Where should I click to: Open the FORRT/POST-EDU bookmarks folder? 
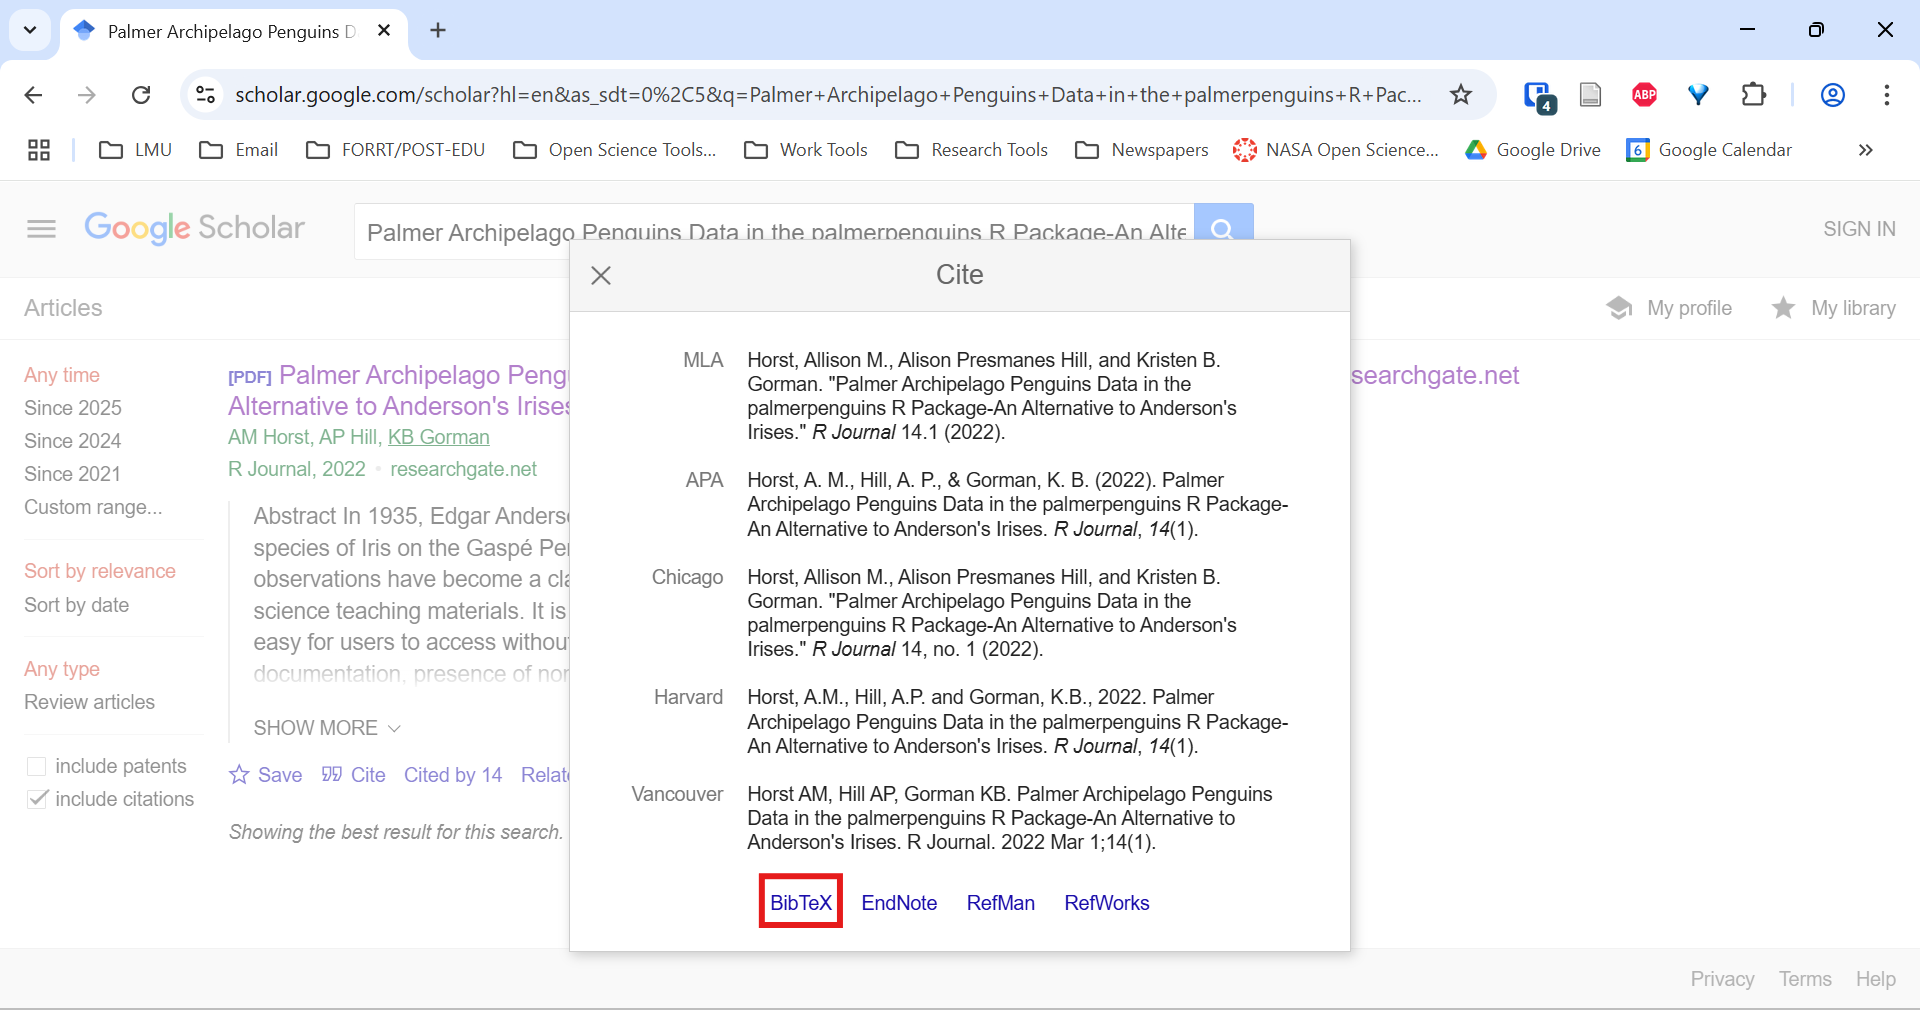coord(395,150)
